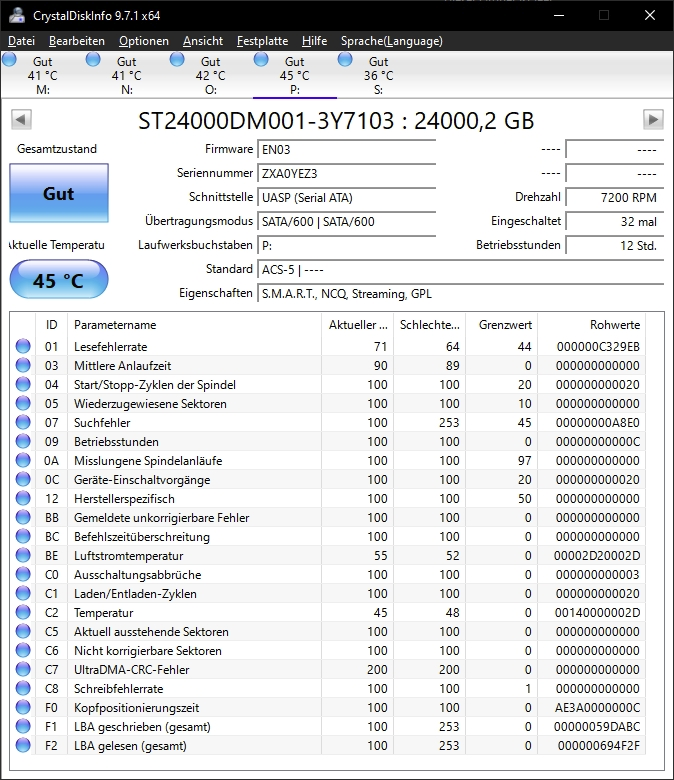
Task: Click the Rohwerte column header
Action: click(591, 325)
